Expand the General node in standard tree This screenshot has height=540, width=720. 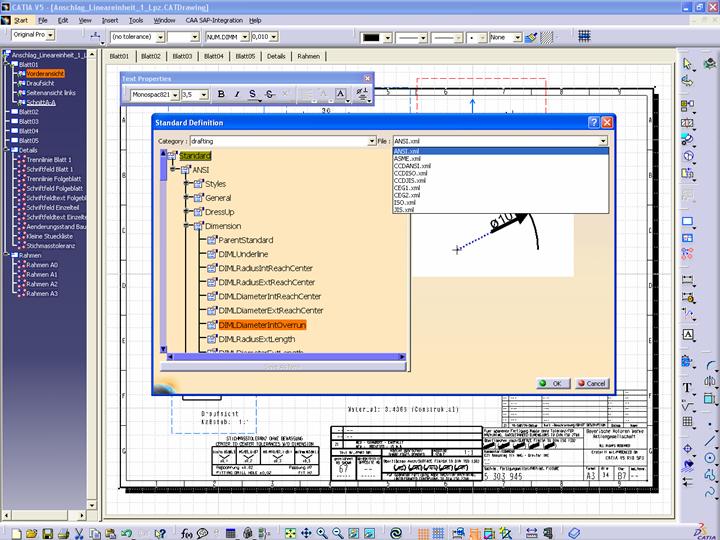[x=186, y=198]
